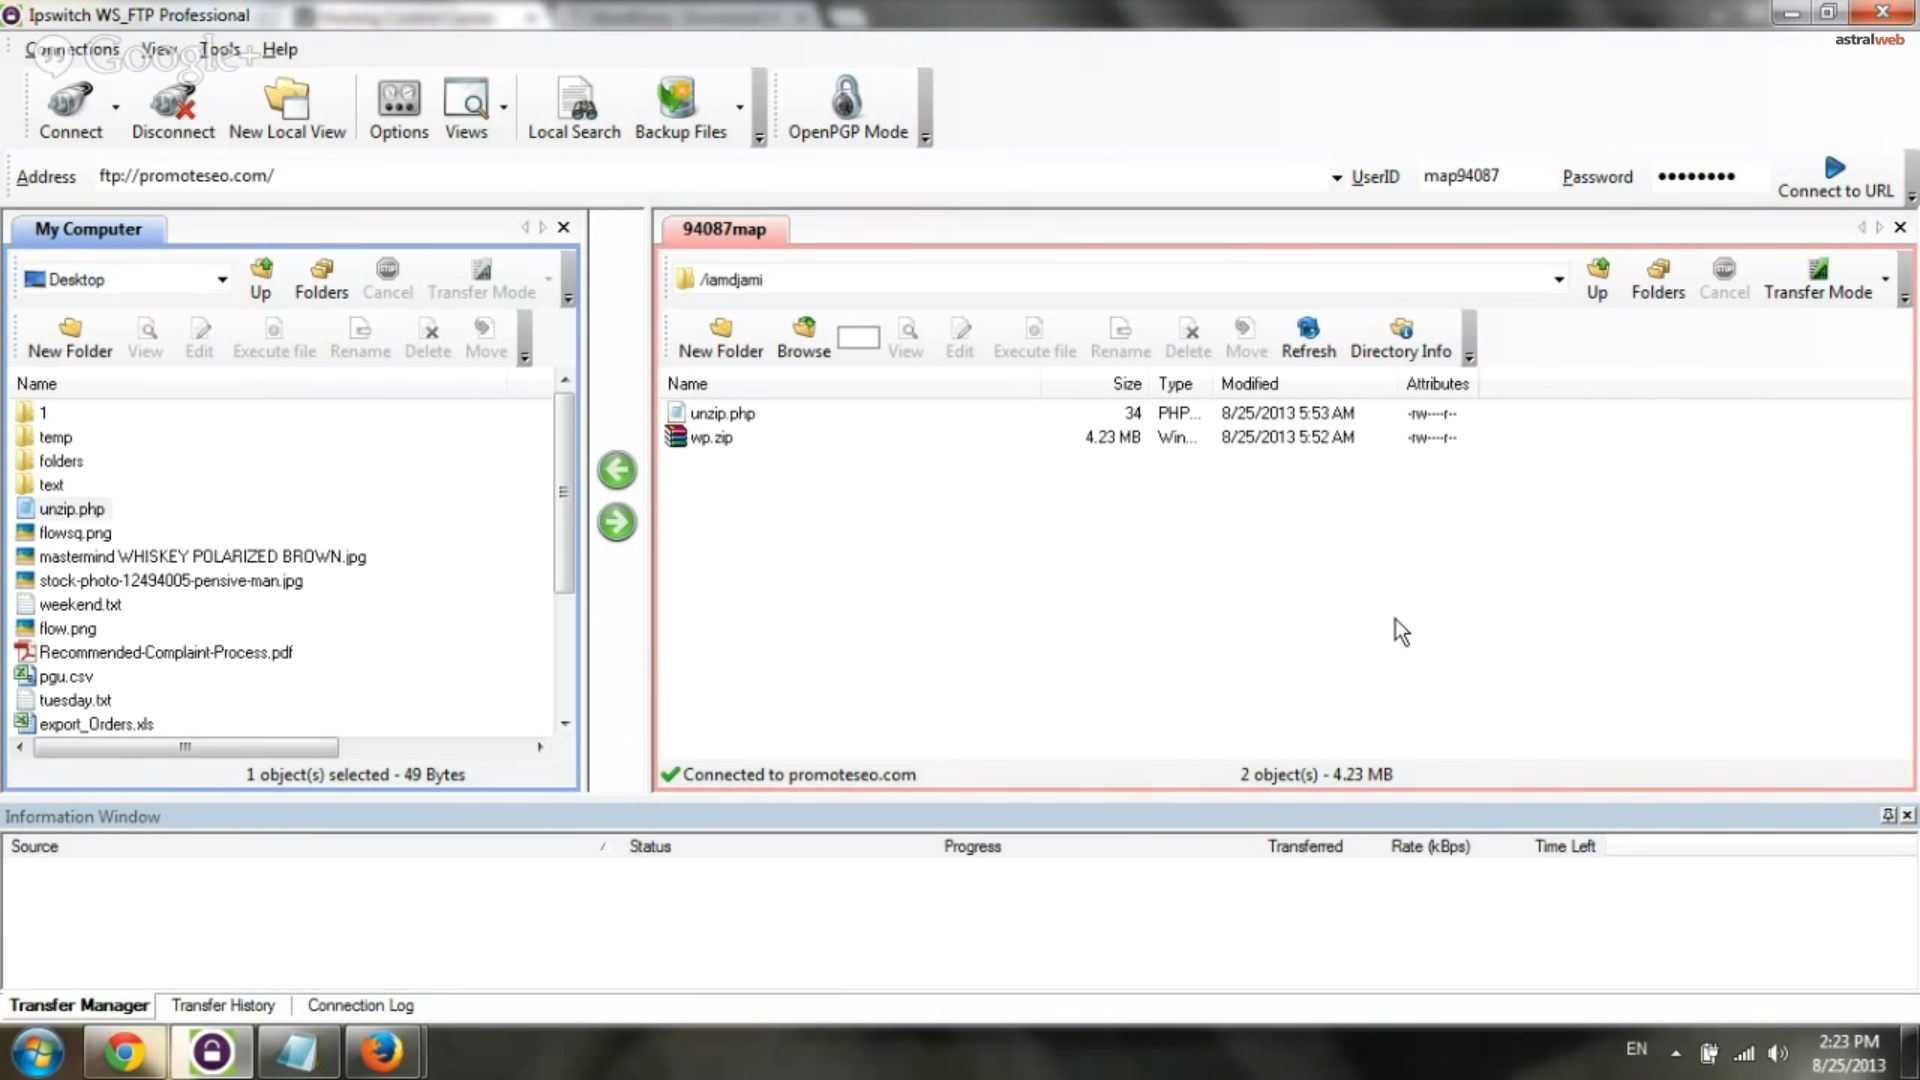Click the Windows Start button
Image resolution: width=1920 pixels, height=1080 pixels.
tap(39, 1053)
